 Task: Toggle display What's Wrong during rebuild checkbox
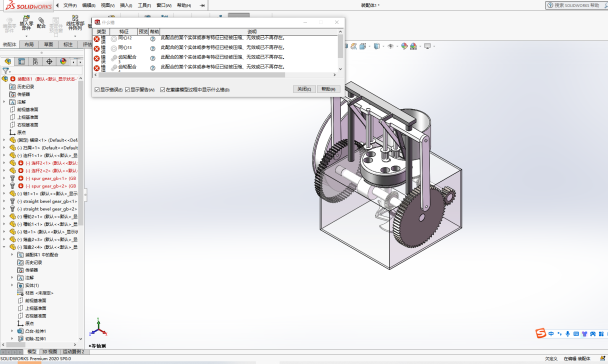[162, 90]
